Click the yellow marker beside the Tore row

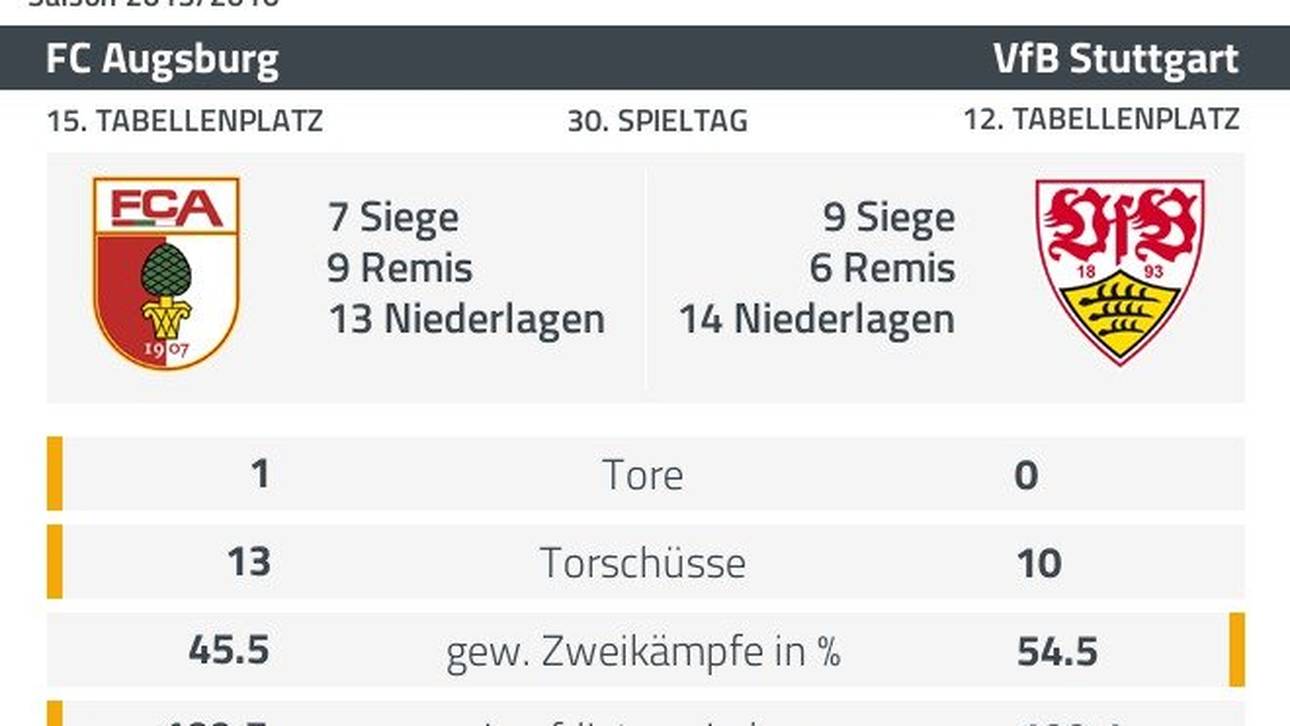pyautogui.click(x=55, y=474)
